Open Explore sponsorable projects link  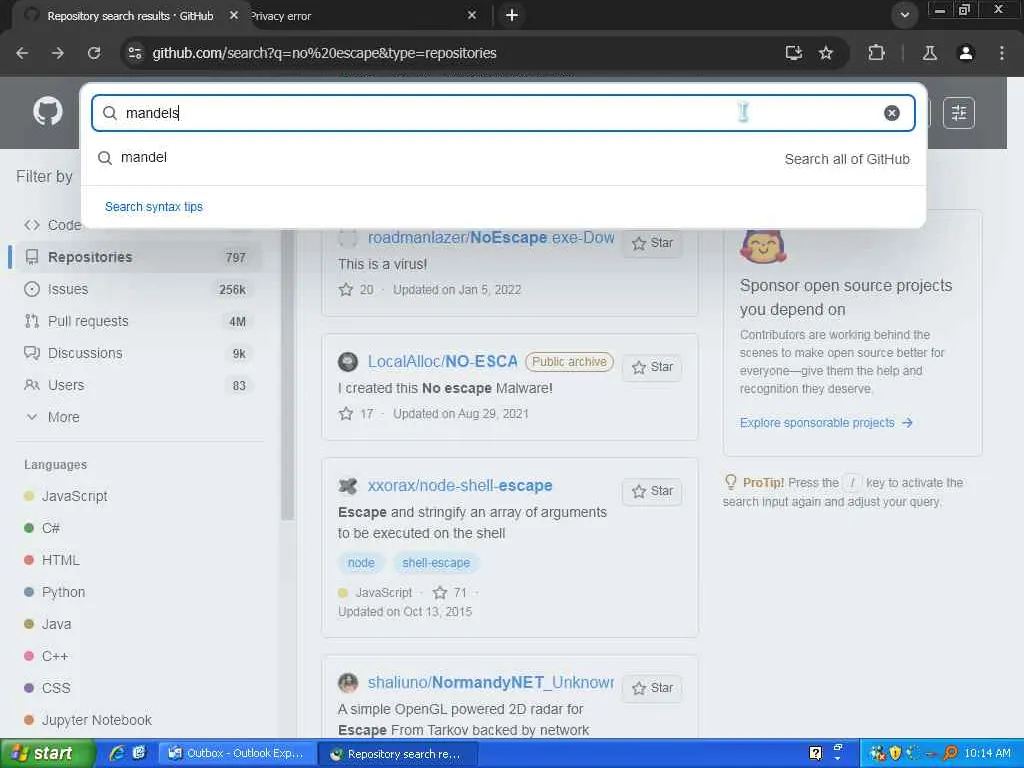(826, 423)
